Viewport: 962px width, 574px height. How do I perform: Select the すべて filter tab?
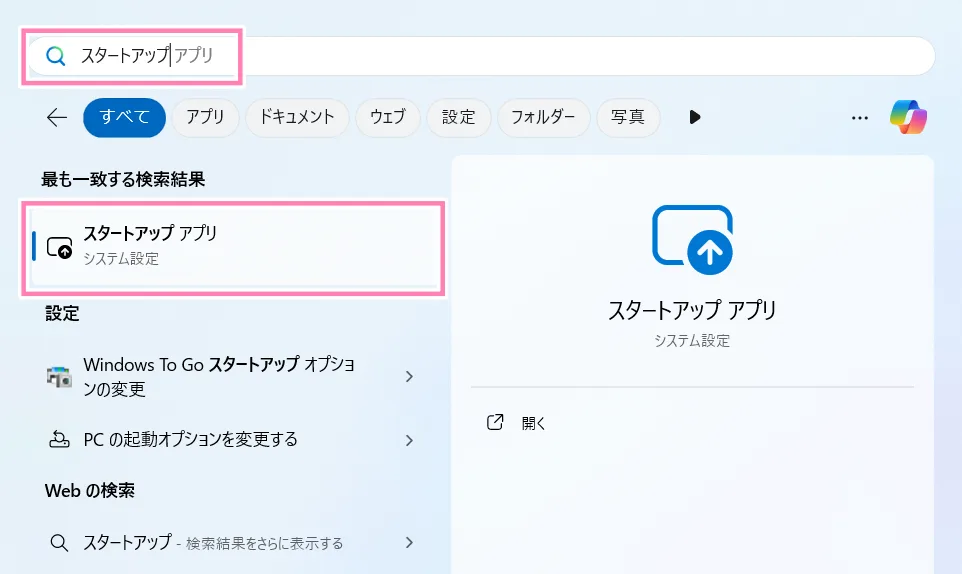[124, 117]
